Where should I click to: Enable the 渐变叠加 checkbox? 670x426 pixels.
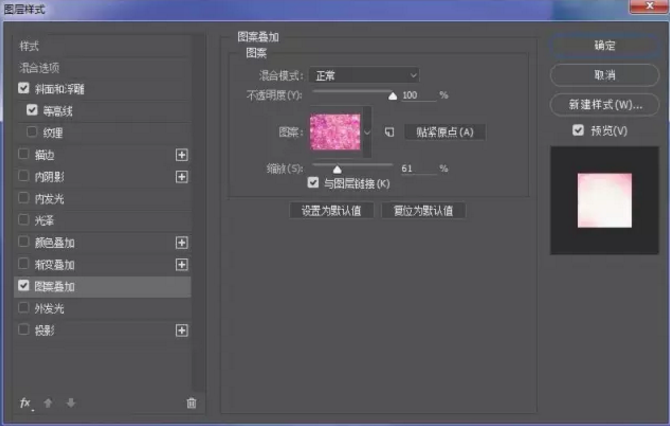(24, 264)
